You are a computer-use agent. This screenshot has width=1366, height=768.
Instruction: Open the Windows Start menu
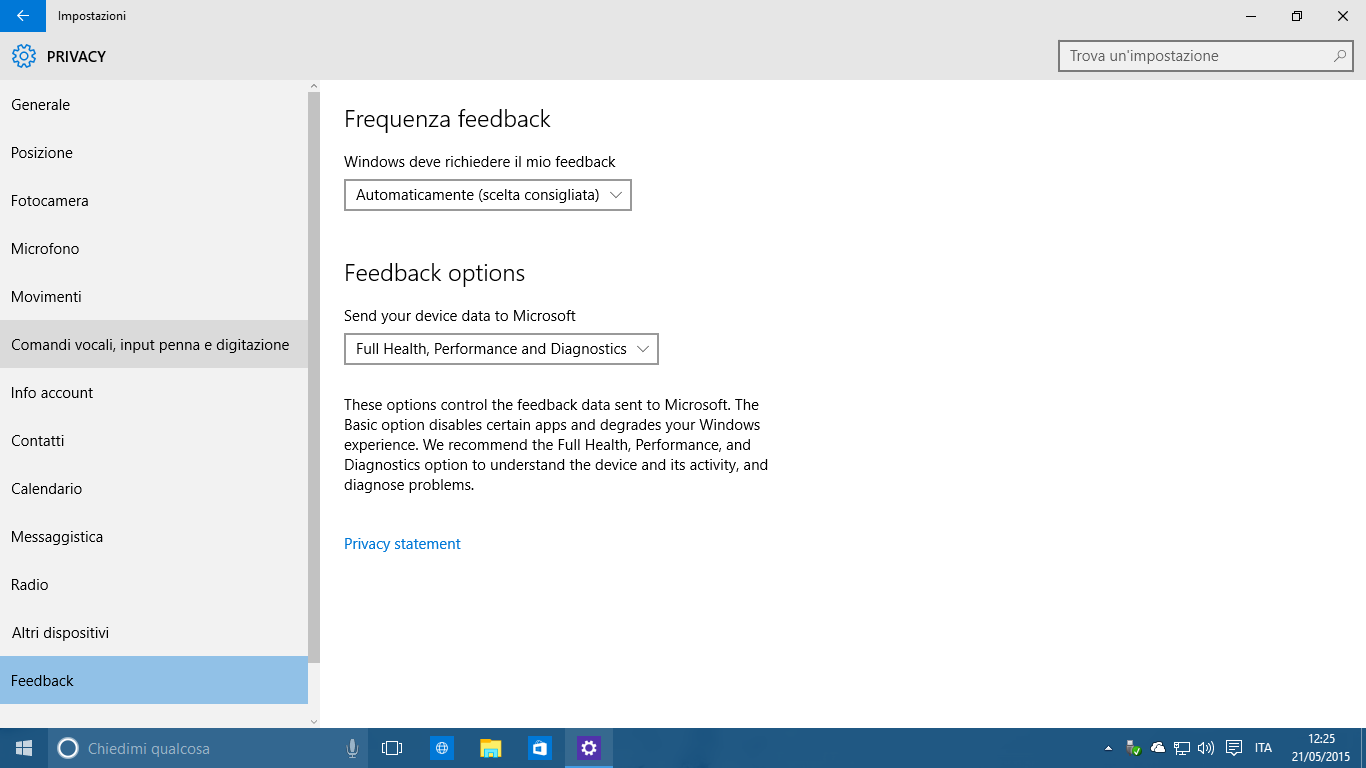[24, 748]
